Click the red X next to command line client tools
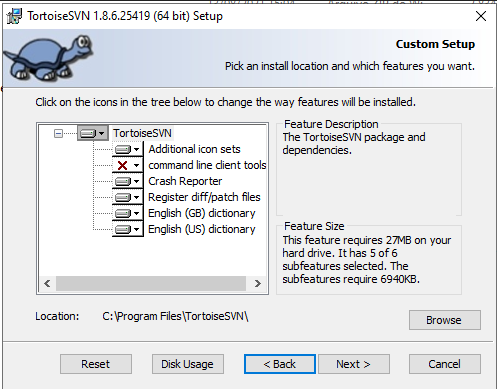The width and height of the screenshot is (497, 389). point(123,165)
